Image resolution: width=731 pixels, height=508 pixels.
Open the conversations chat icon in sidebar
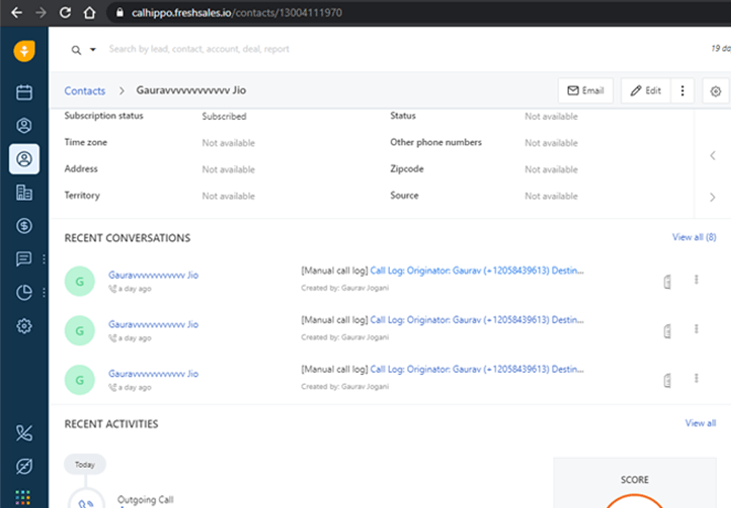tap(24, 259)
